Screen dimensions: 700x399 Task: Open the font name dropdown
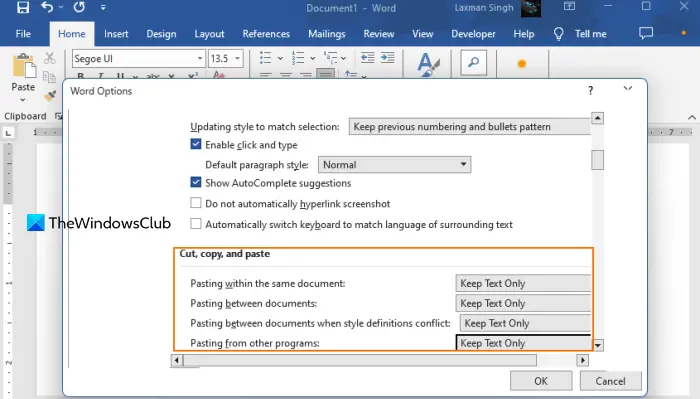click(x=200, y=58)
